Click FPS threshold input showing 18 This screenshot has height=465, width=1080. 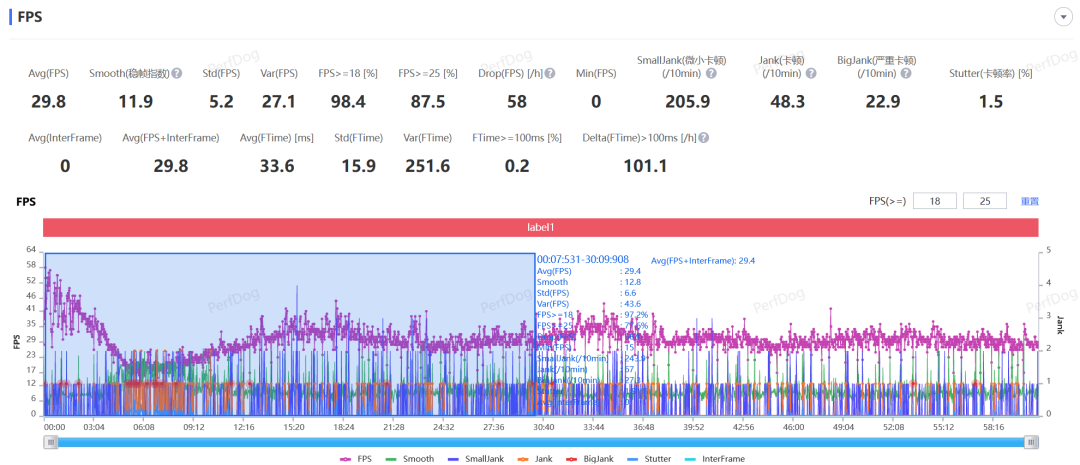pyautogui.click(x=934, y=201)
